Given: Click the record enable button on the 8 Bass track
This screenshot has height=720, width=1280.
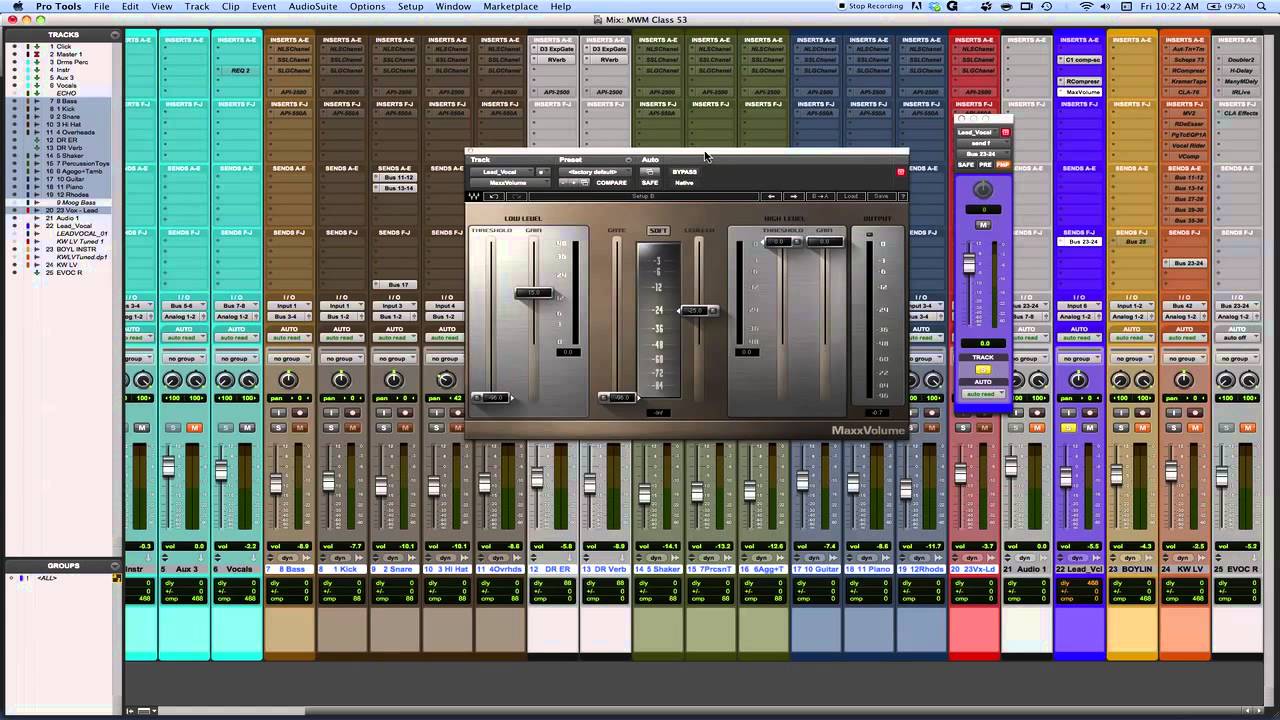Looking at the screenshot, I should (301, 413).
